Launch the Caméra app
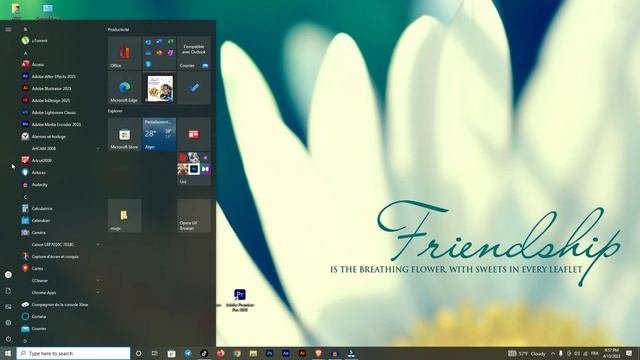Viewport: 640px width, 360px height. (x=61, y=233)
